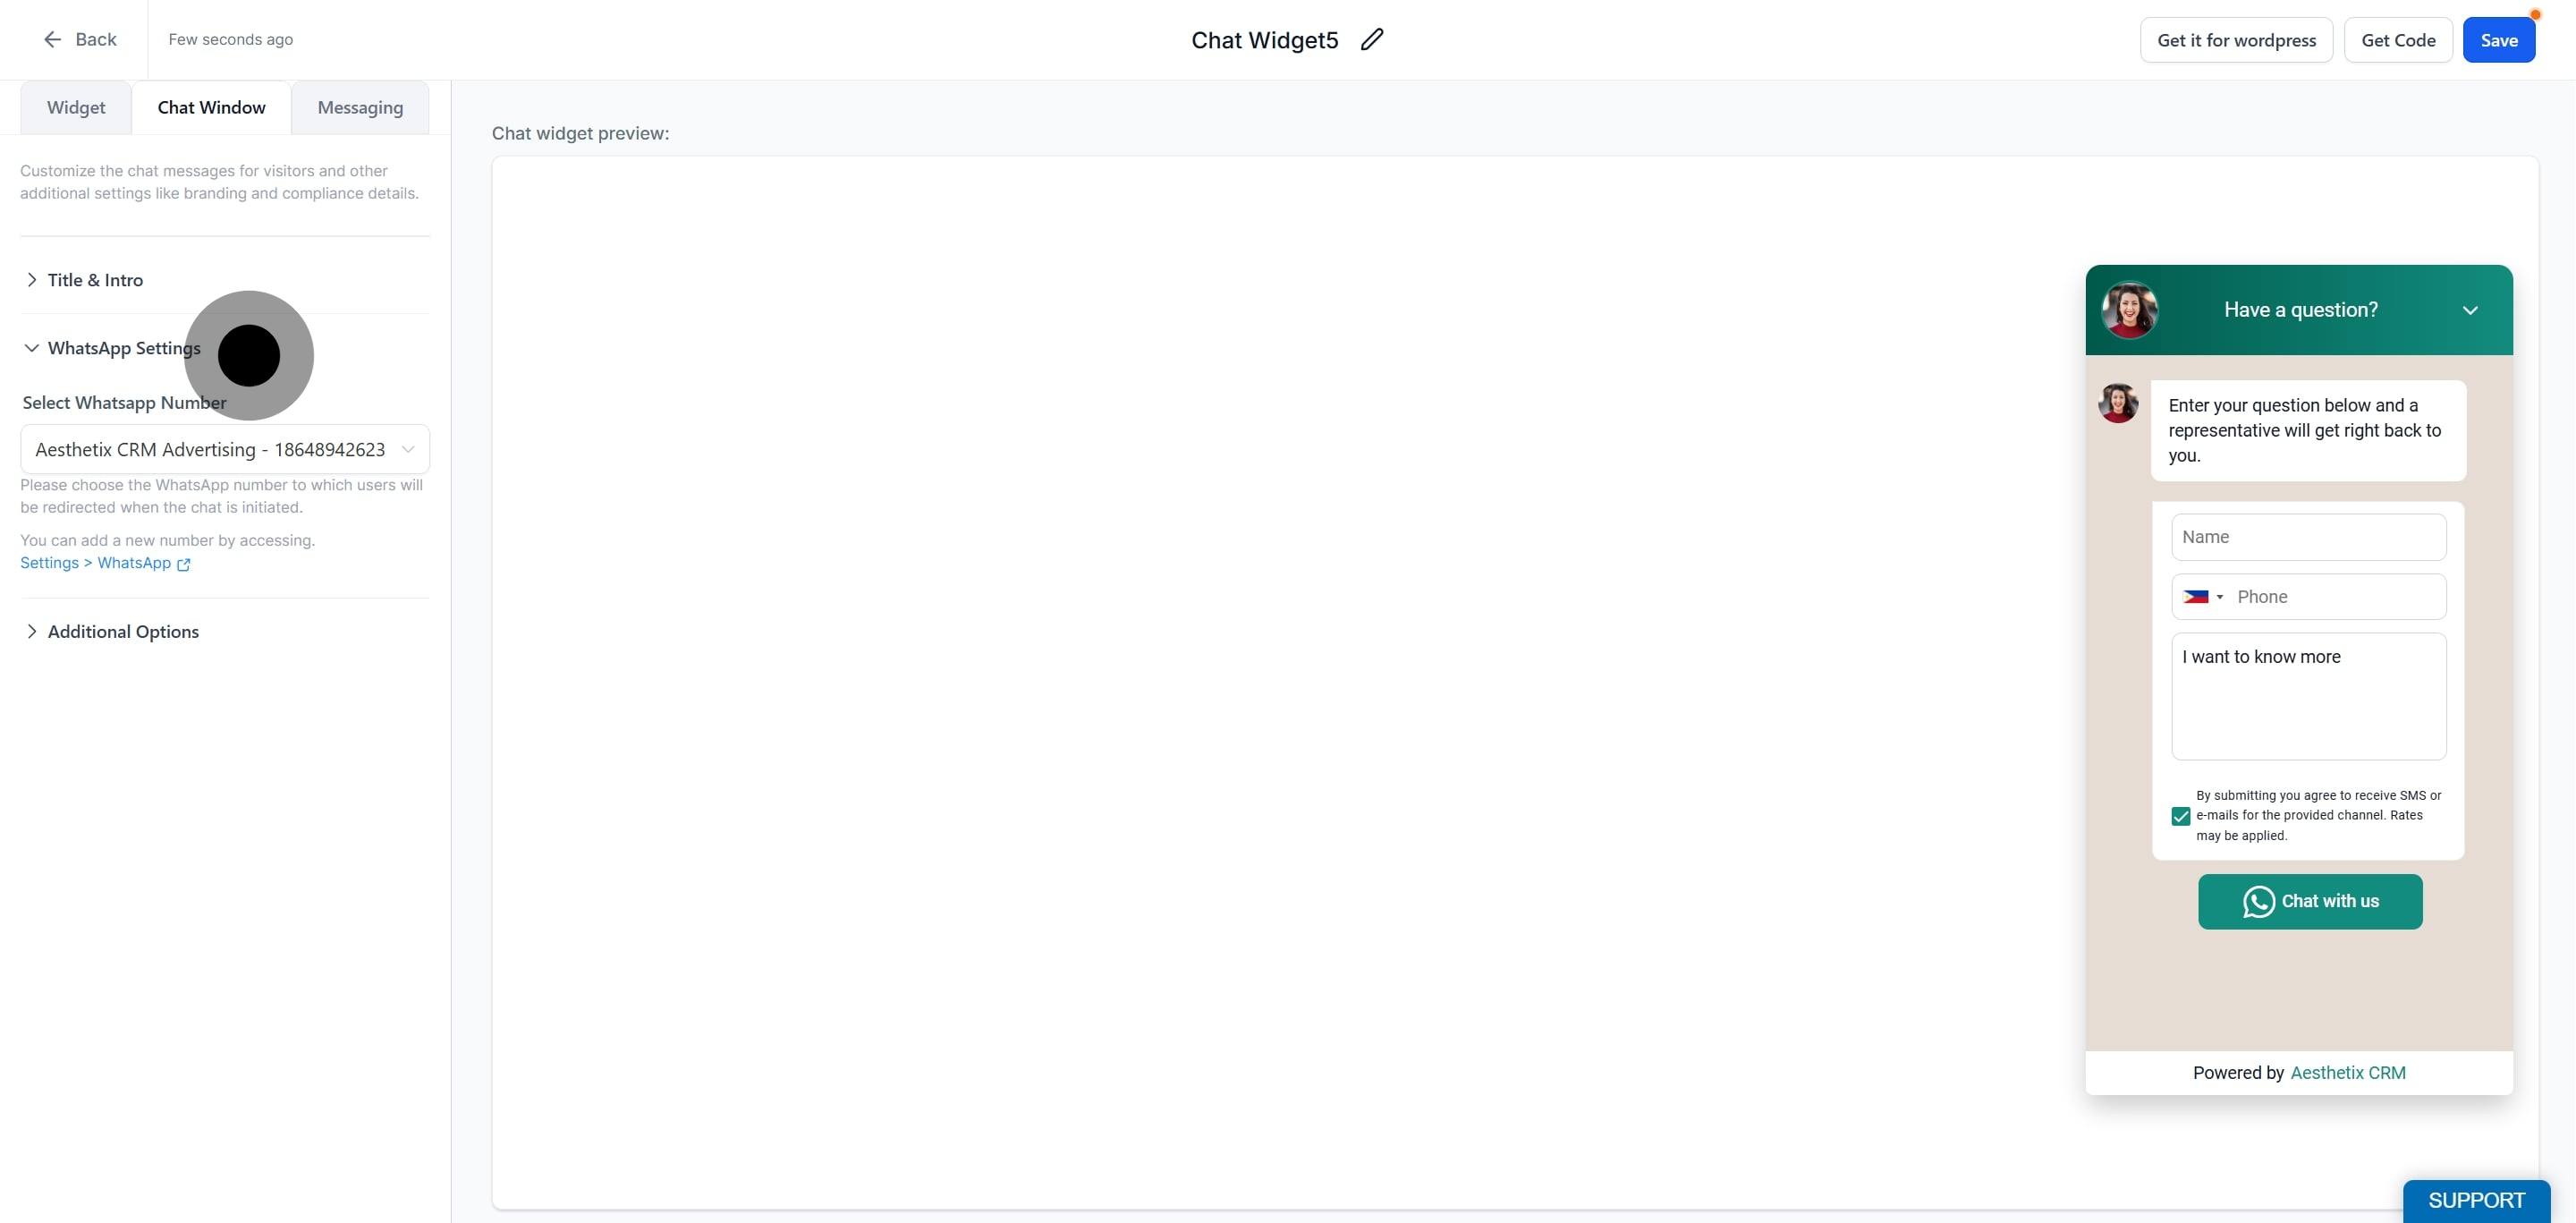The width and height of the screenshot is (2576, 1223).
Task: Click the external link icon beside Settings > WhatsApp
Action: click(x=183, y=564)
